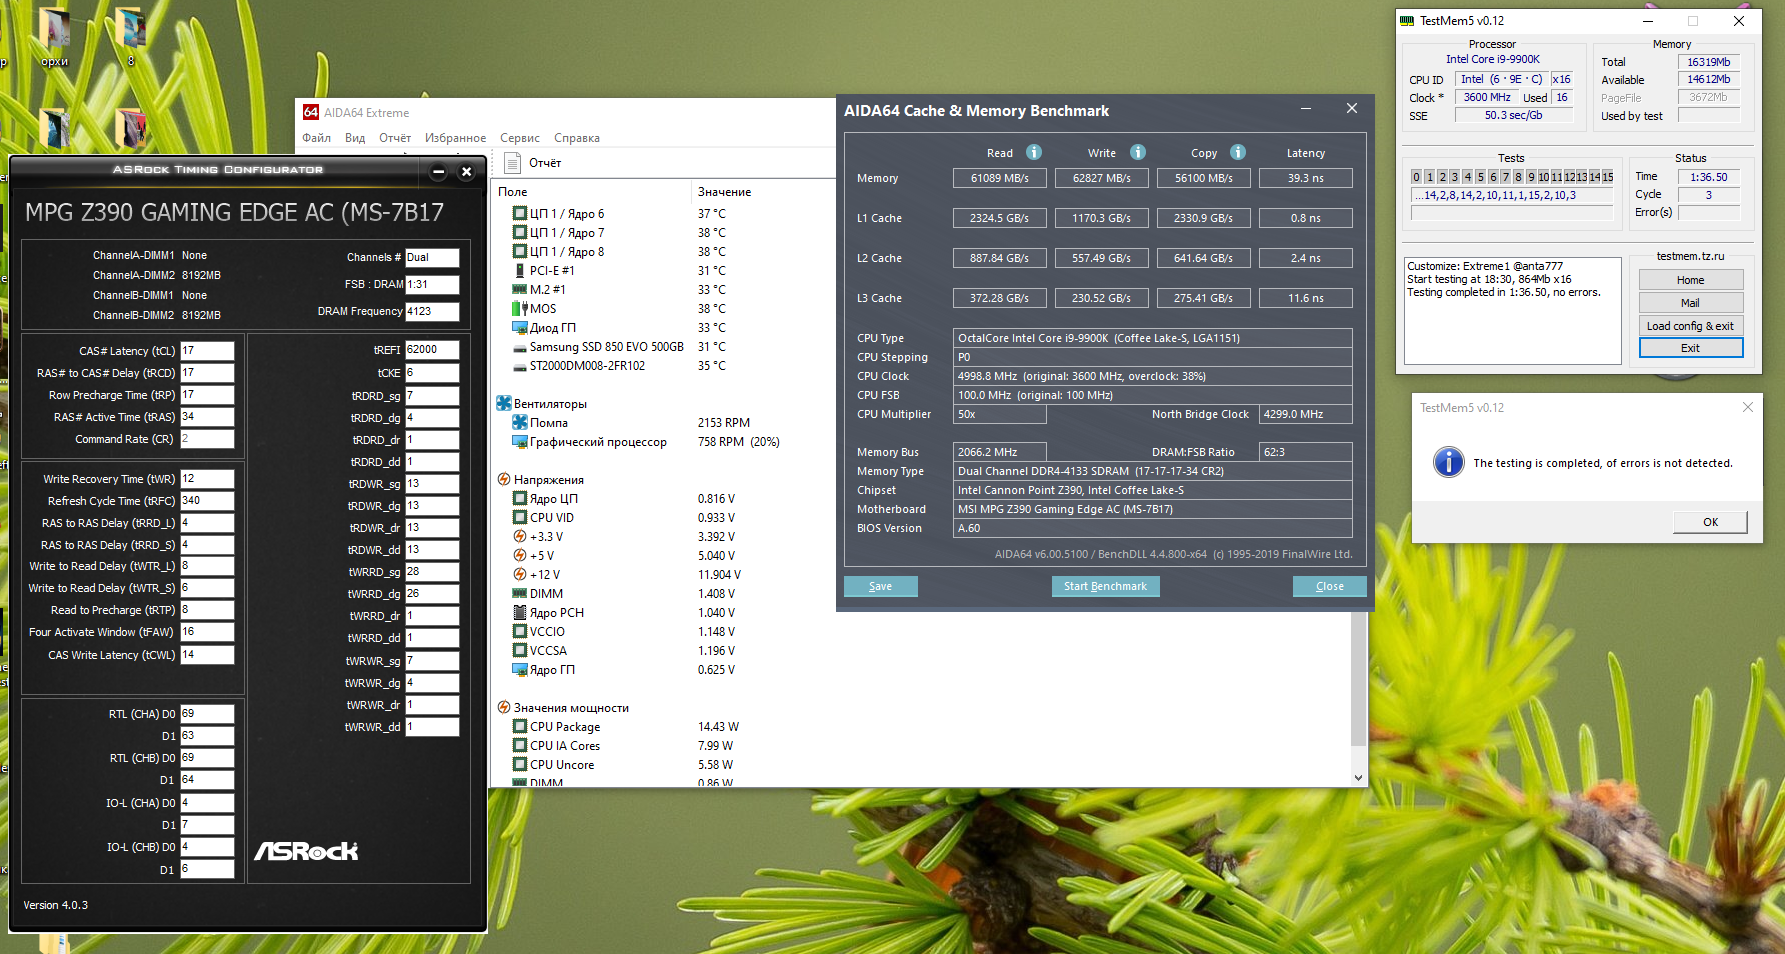The height and width of the screenshot is (954, 1785).
Task: Select the M.2 #1 sensor icon
Action: (x=520, y=289)
